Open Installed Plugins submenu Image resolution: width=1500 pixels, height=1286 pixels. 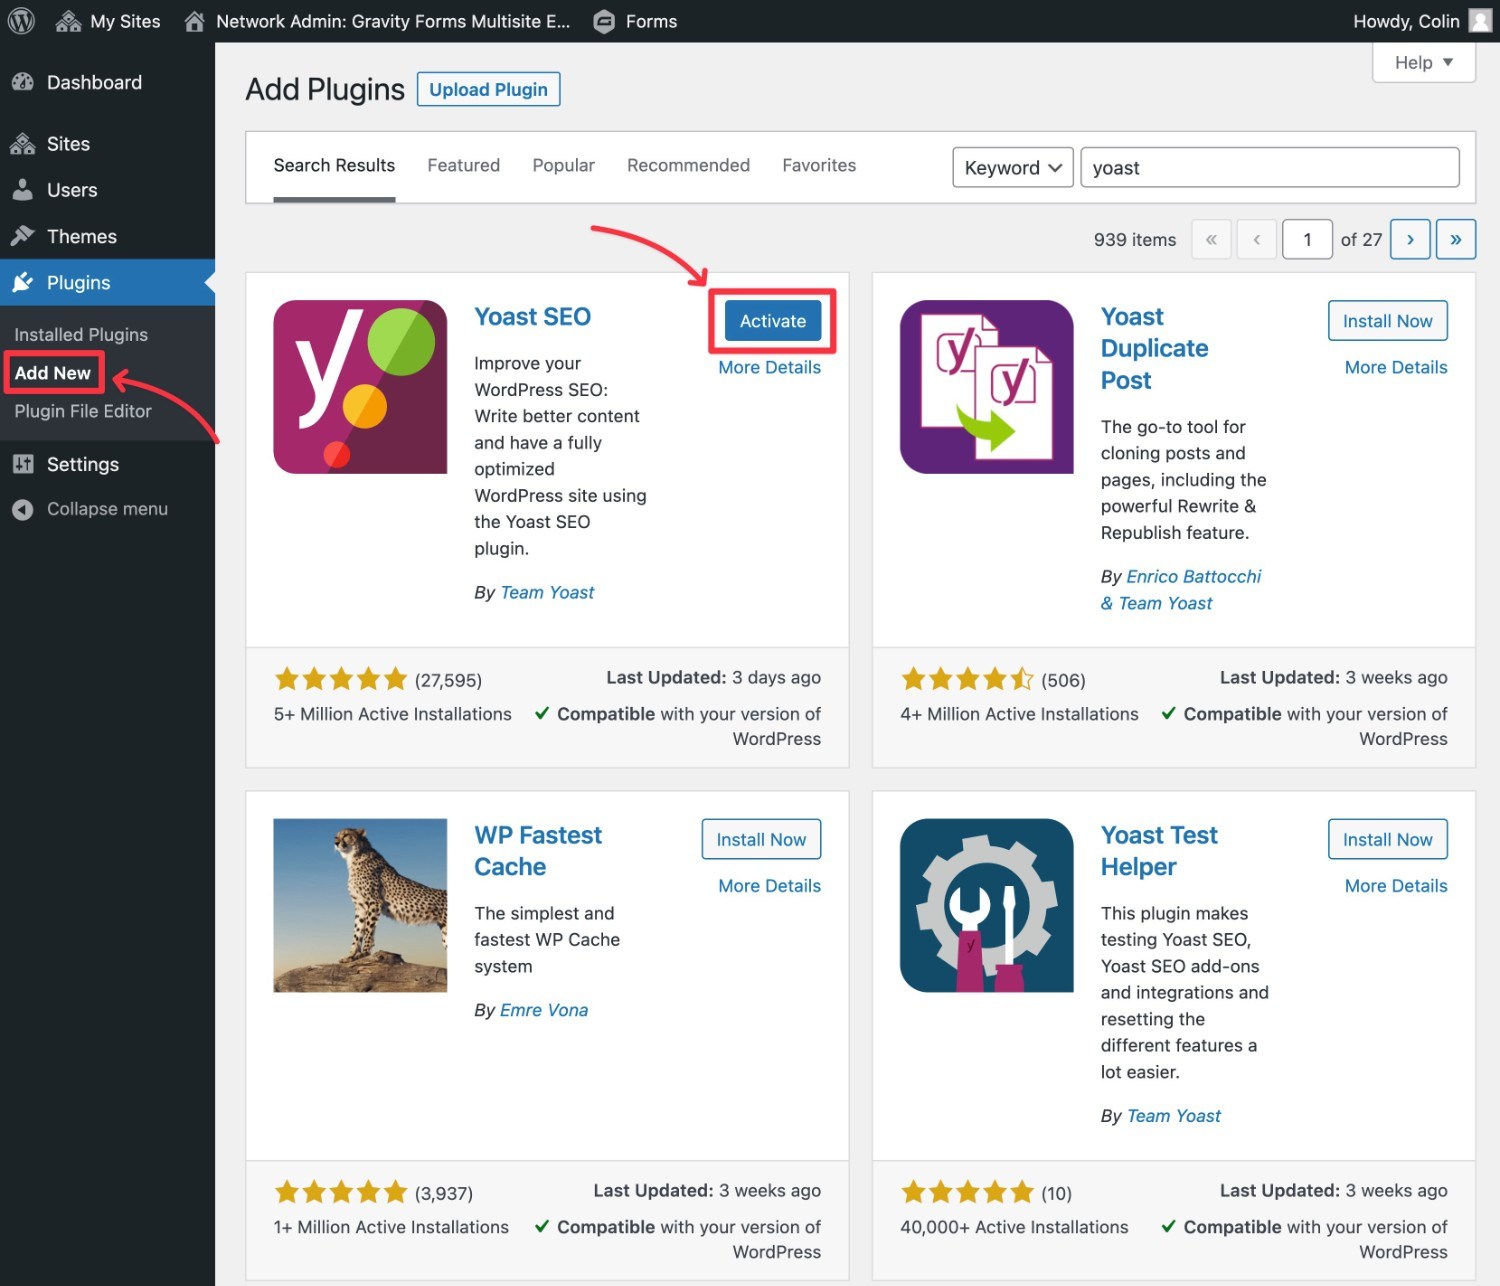(81, 334)
